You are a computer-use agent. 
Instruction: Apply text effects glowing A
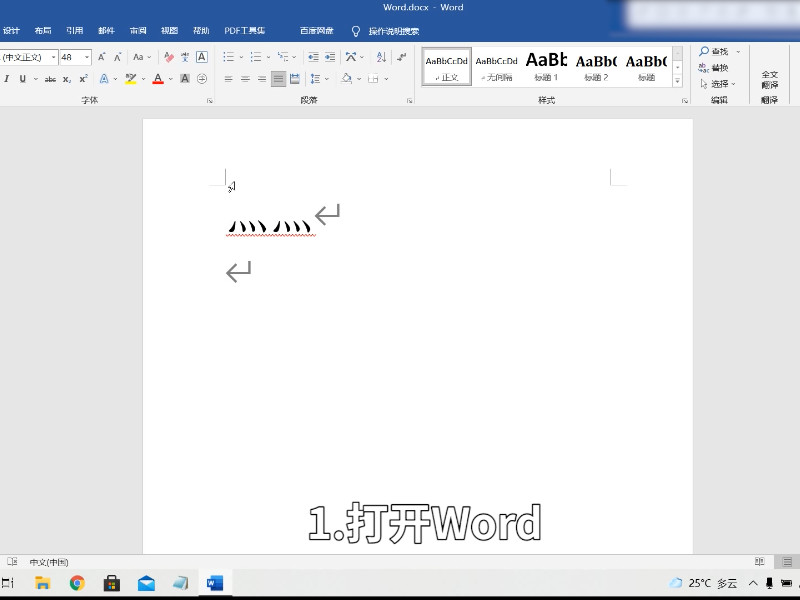(104, 79)
